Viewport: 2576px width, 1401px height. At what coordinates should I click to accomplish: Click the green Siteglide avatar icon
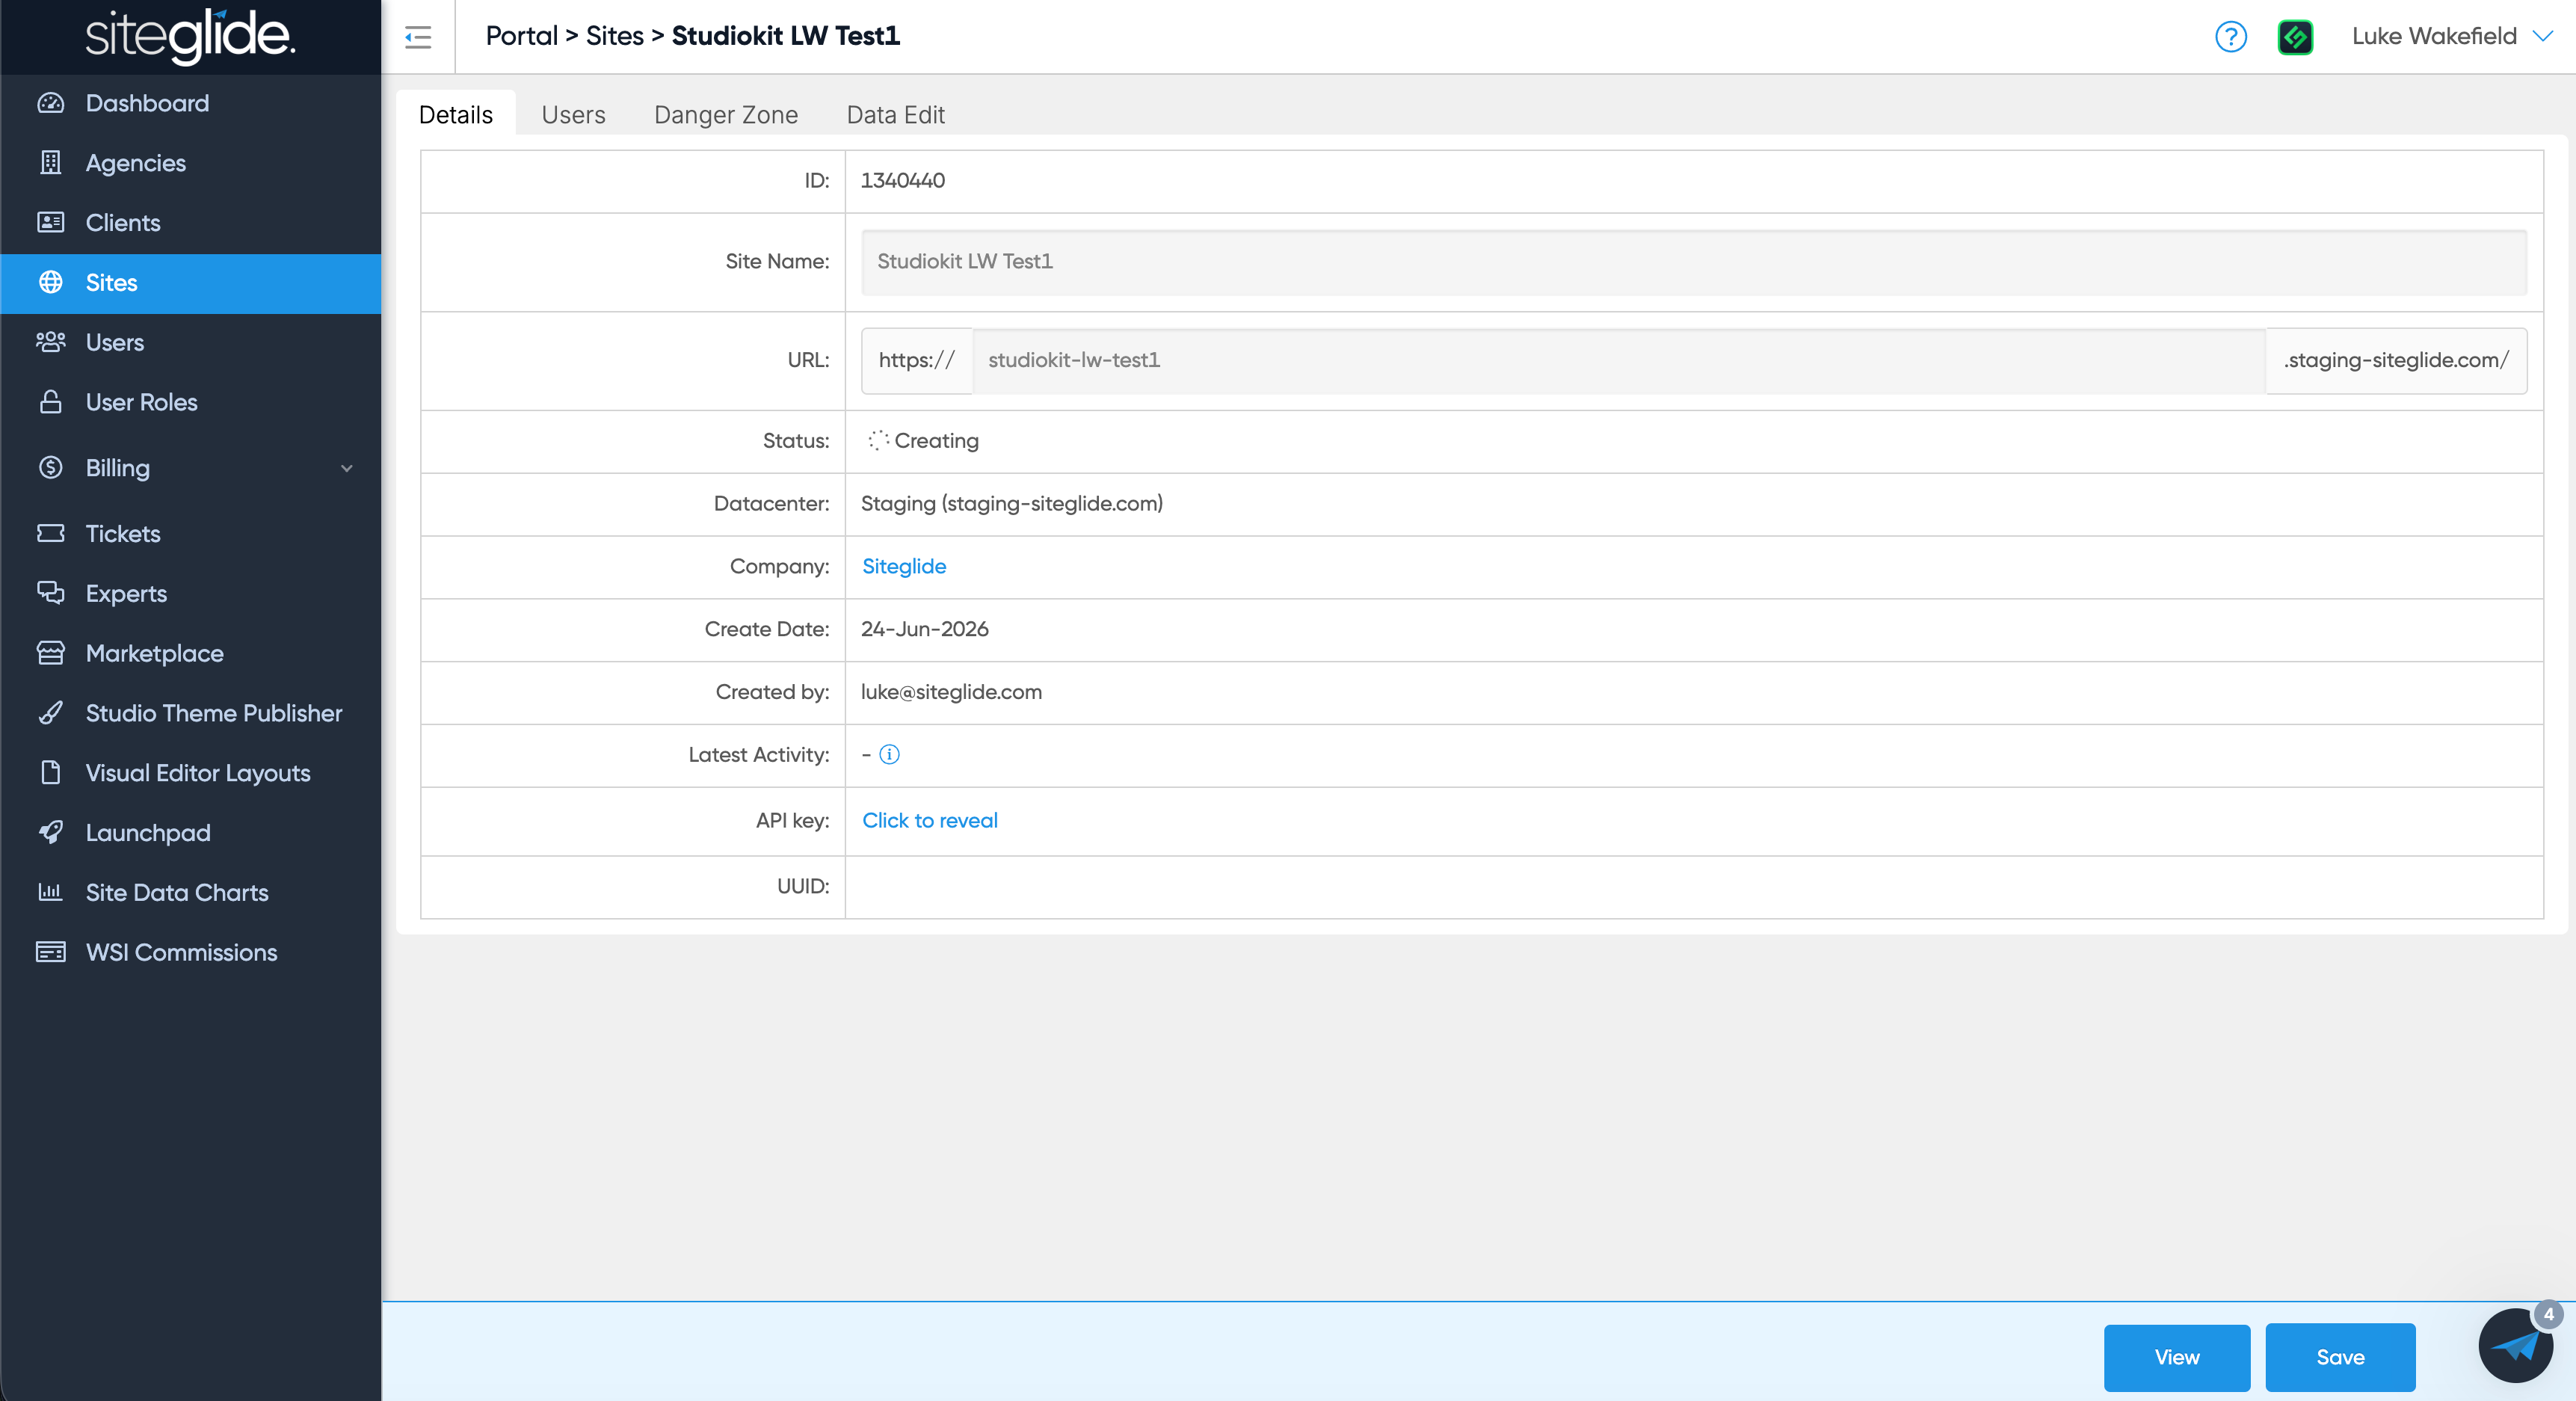click(2295, 37)
